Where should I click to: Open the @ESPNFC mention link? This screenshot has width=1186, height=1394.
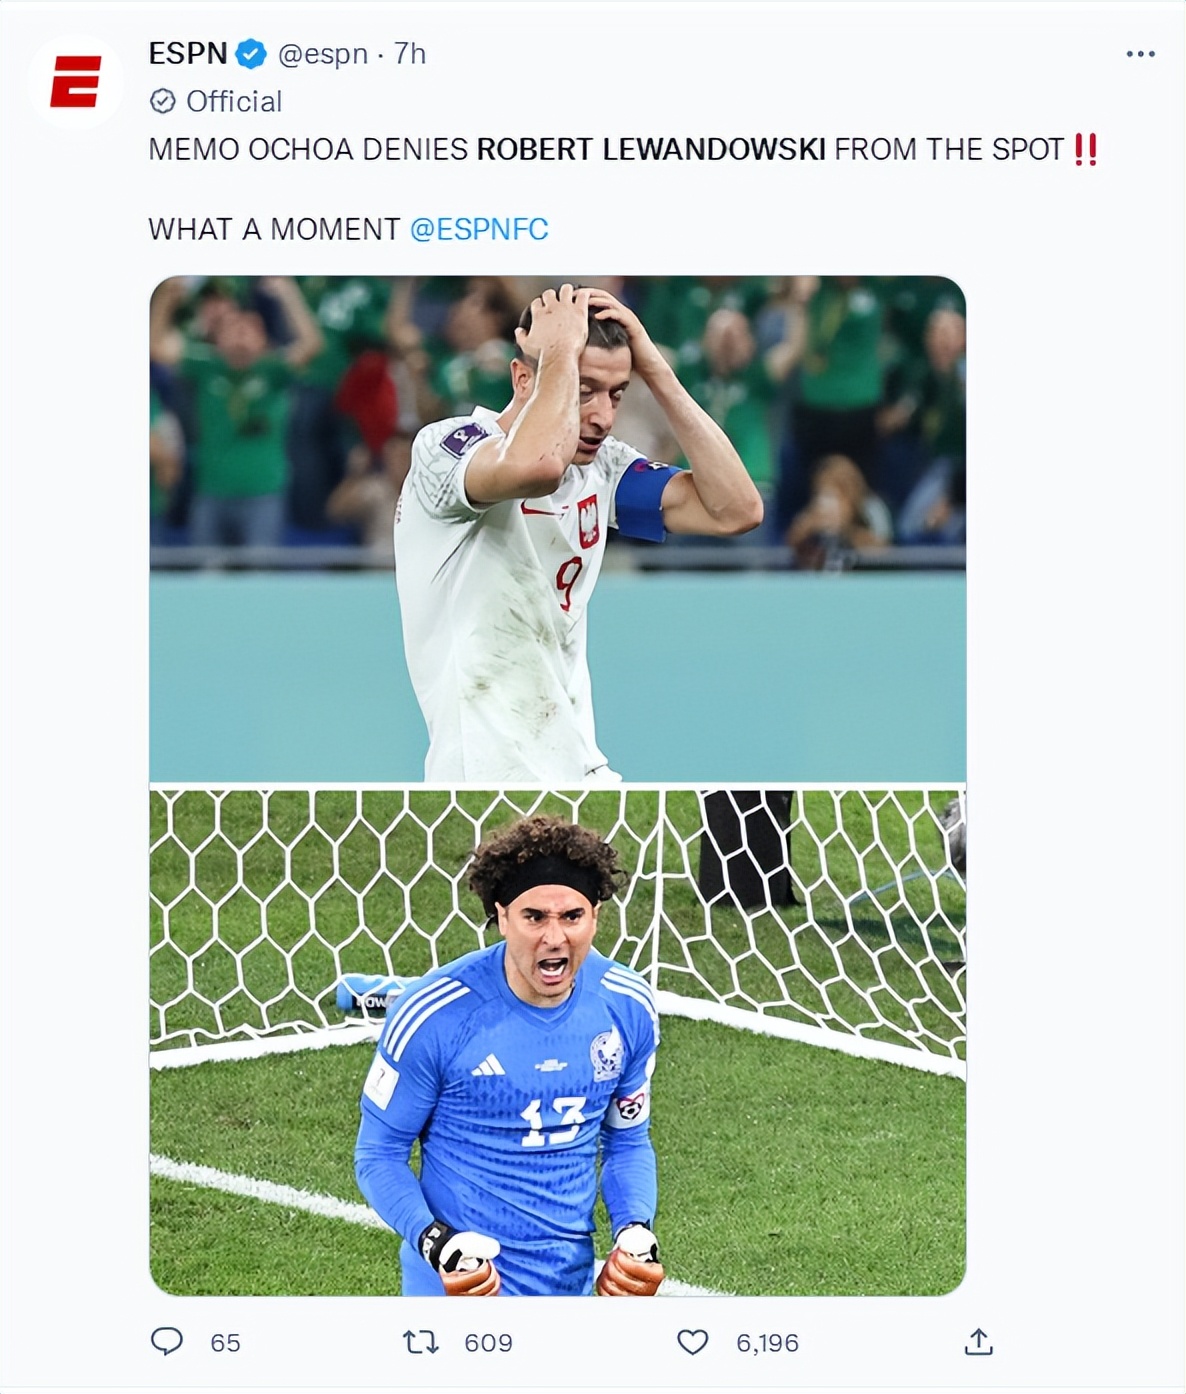[479, 229]
